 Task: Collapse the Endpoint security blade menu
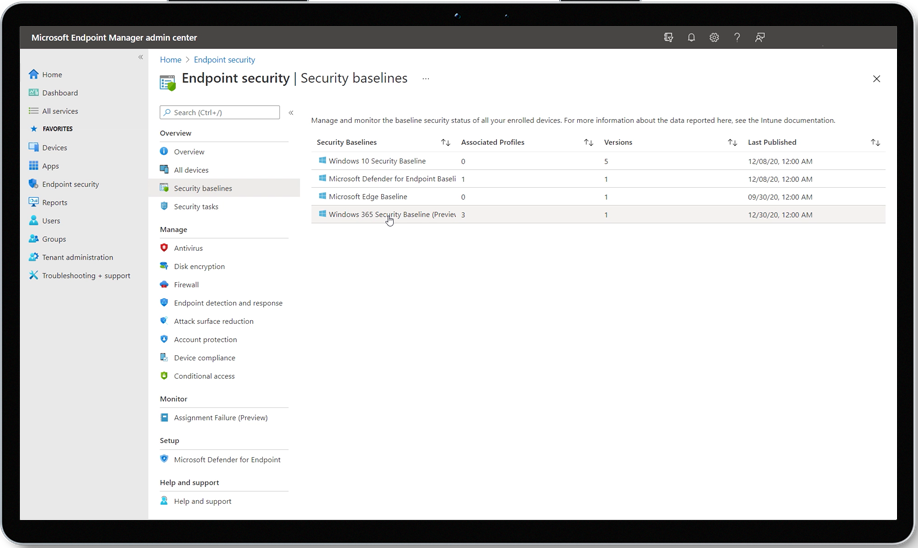(x=291, y=113)
